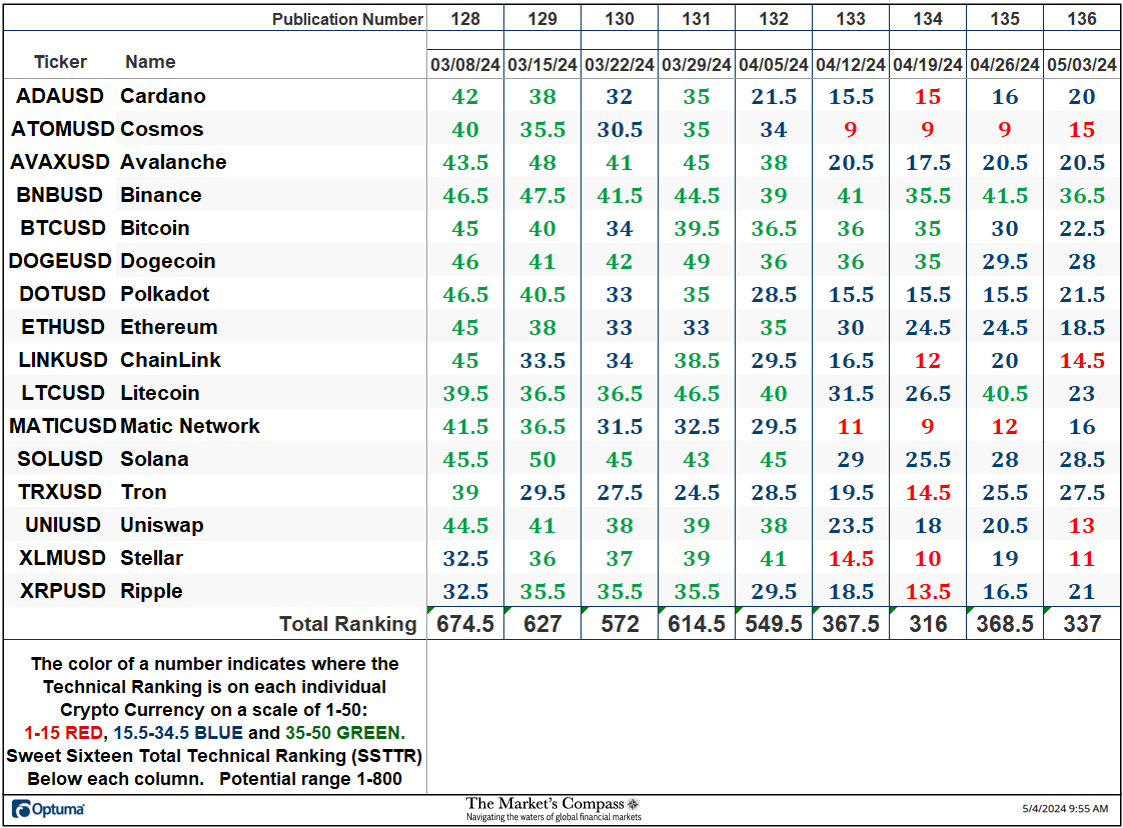Image resolution: width=1123 pixels, height=828 pixels.
Task: Click the 05/03/24 date header
Action: click(x=1081, y=64)
